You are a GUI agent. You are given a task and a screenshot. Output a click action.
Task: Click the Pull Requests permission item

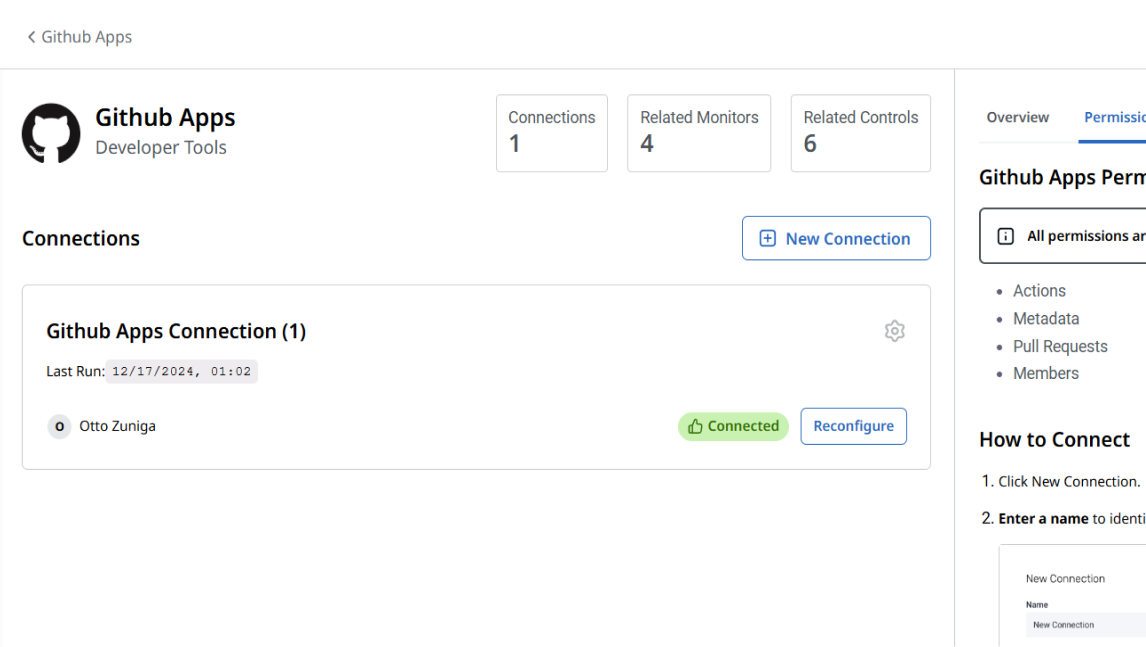click(x=1060, y=347)
